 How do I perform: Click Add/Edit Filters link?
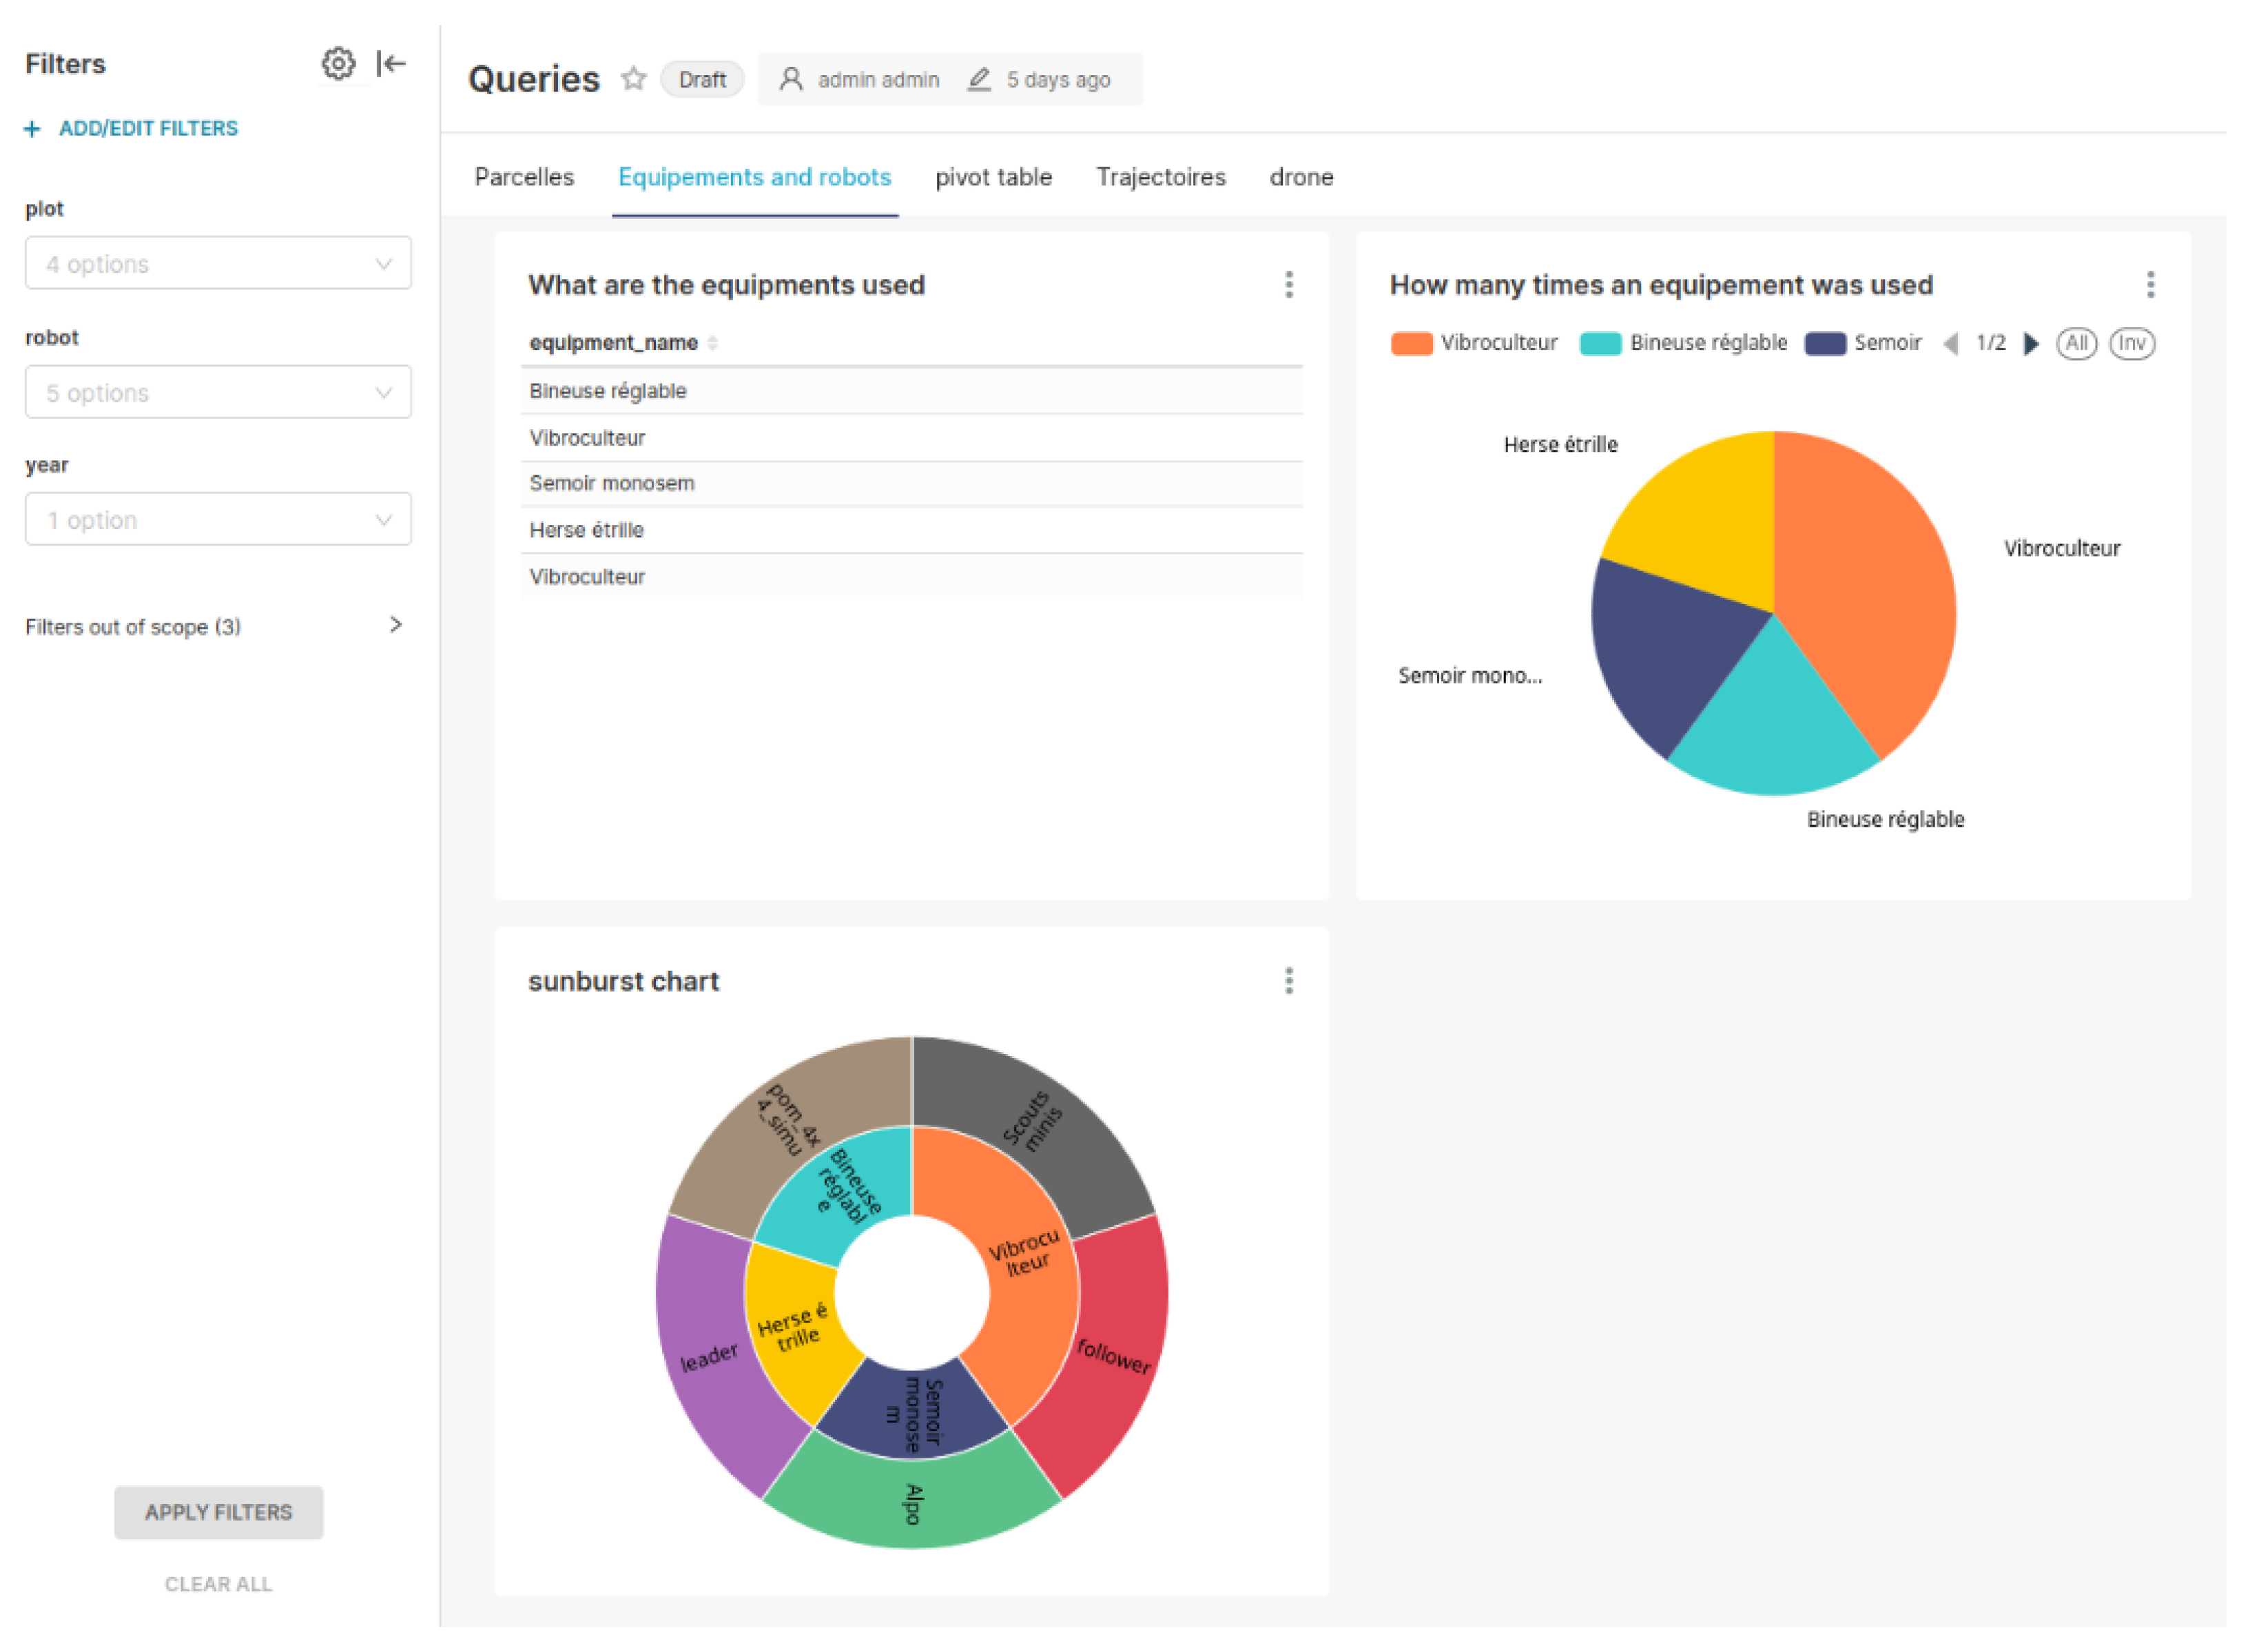tap(147, 128)
